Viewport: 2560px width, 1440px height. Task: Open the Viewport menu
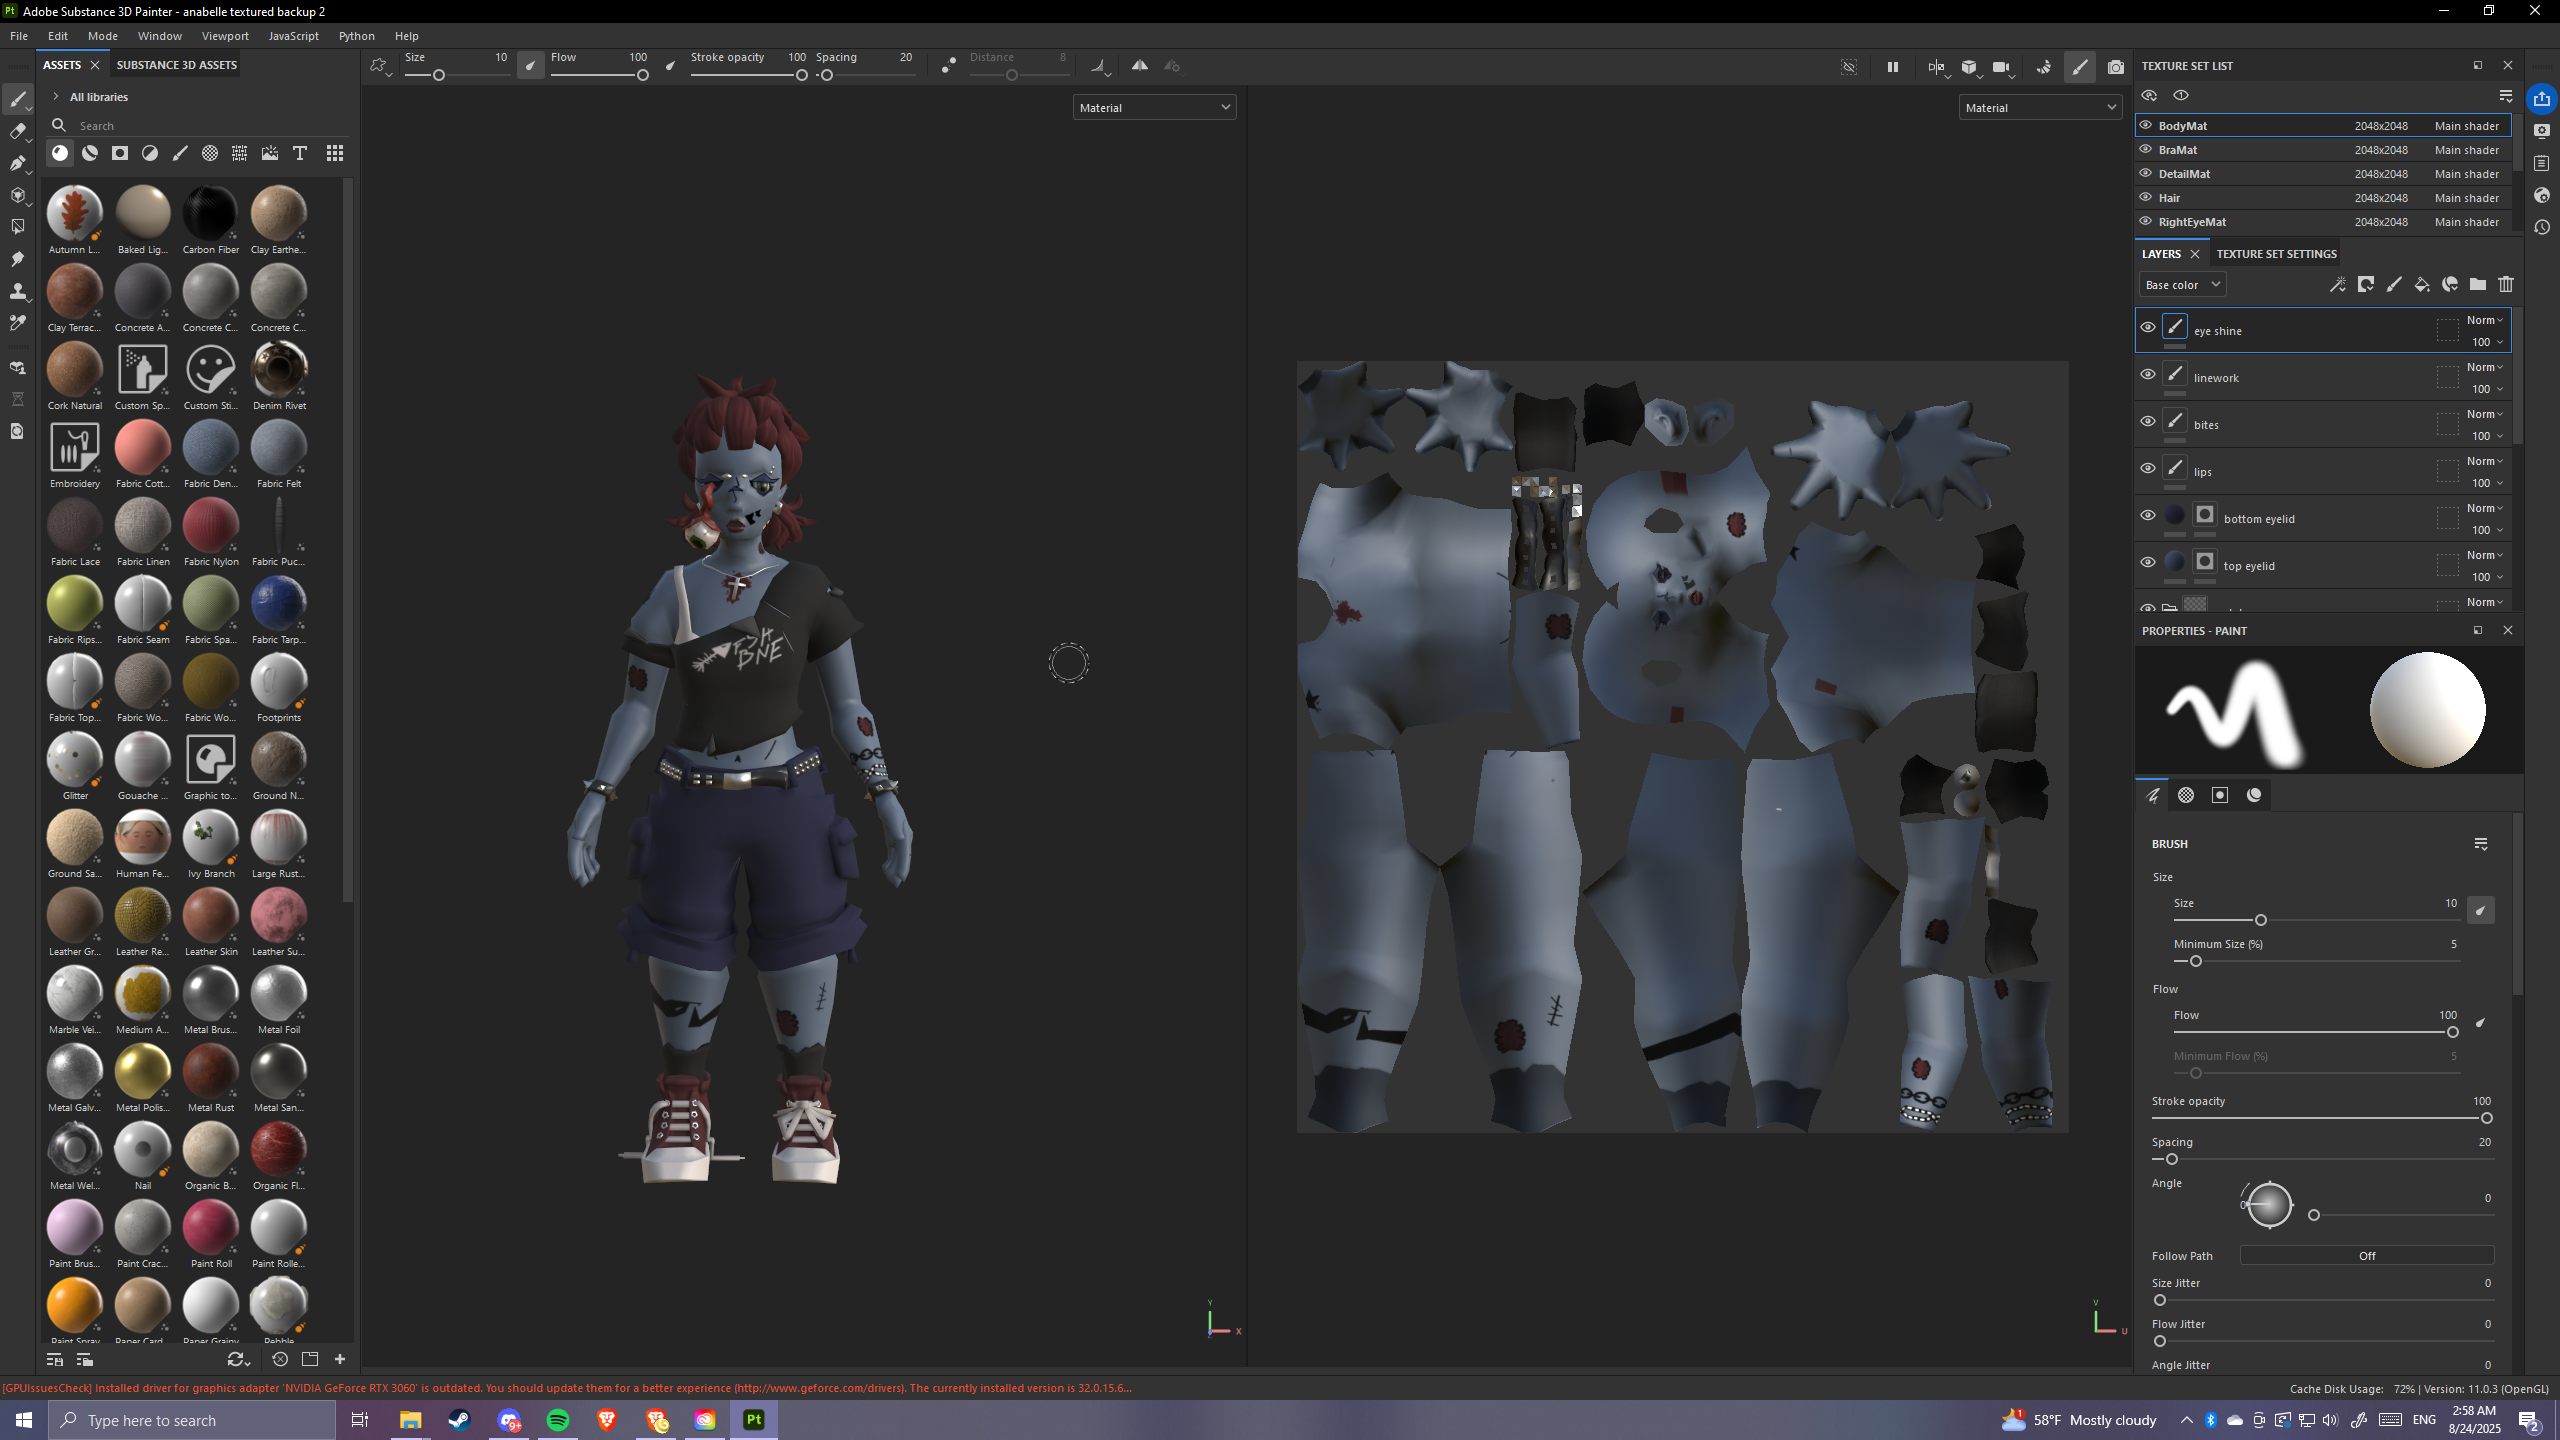224,36
